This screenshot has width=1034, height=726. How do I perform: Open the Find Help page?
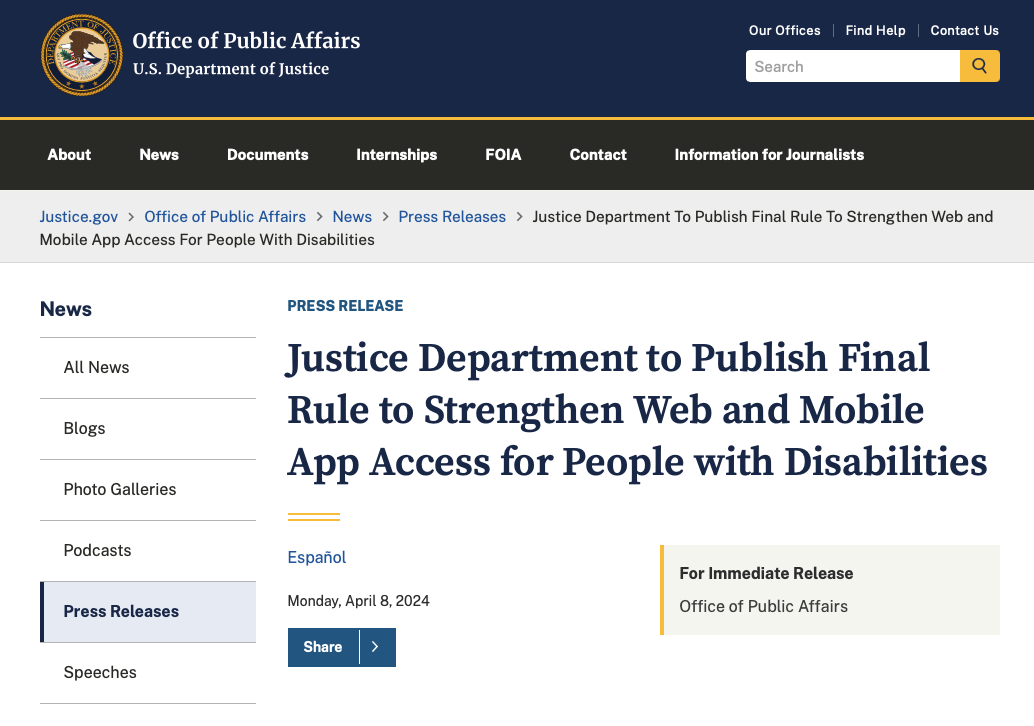(x=875, y=30)
